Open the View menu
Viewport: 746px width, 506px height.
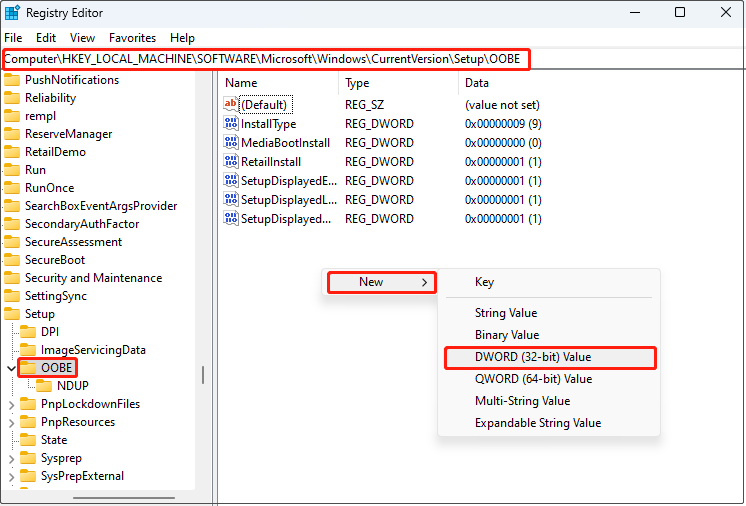click(x=82, y=38)
